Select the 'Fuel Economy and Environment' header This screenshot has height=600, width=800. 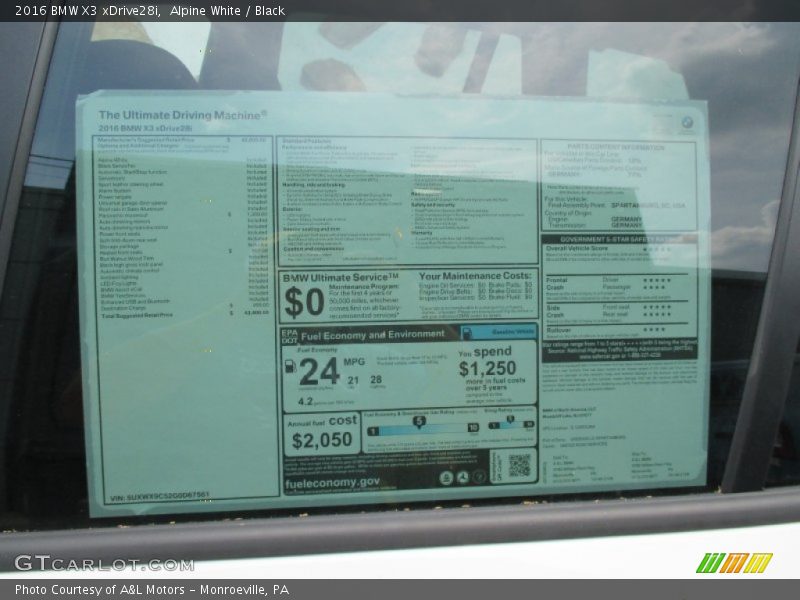[372, 335]
